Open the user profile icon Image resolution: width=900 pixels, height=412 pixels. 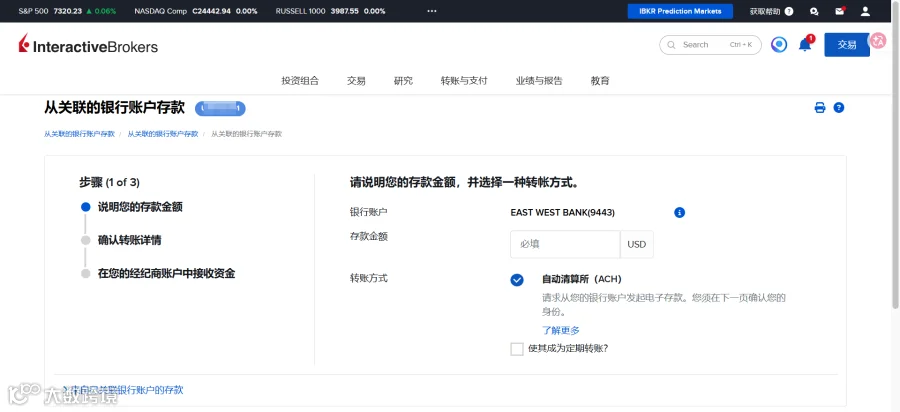(865, 11)
